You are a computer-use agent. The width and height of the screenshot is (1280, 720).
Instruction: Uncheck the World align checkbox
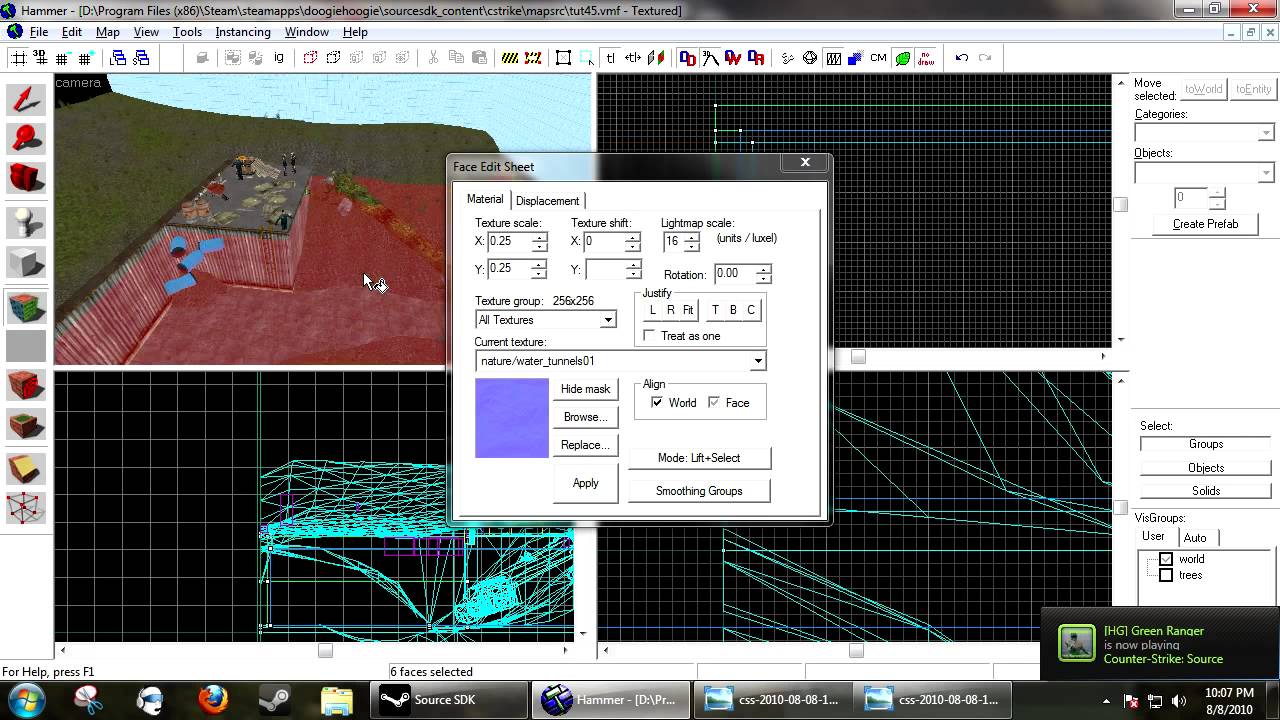(657, 402)
